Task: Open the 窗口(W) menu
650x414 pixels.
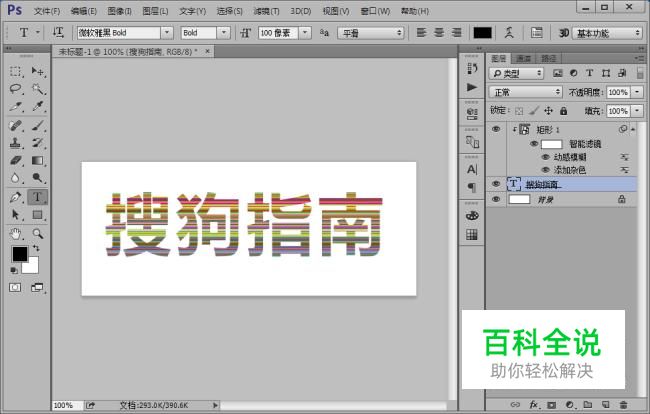Action: pyautogui.click(x=375, y=11)
